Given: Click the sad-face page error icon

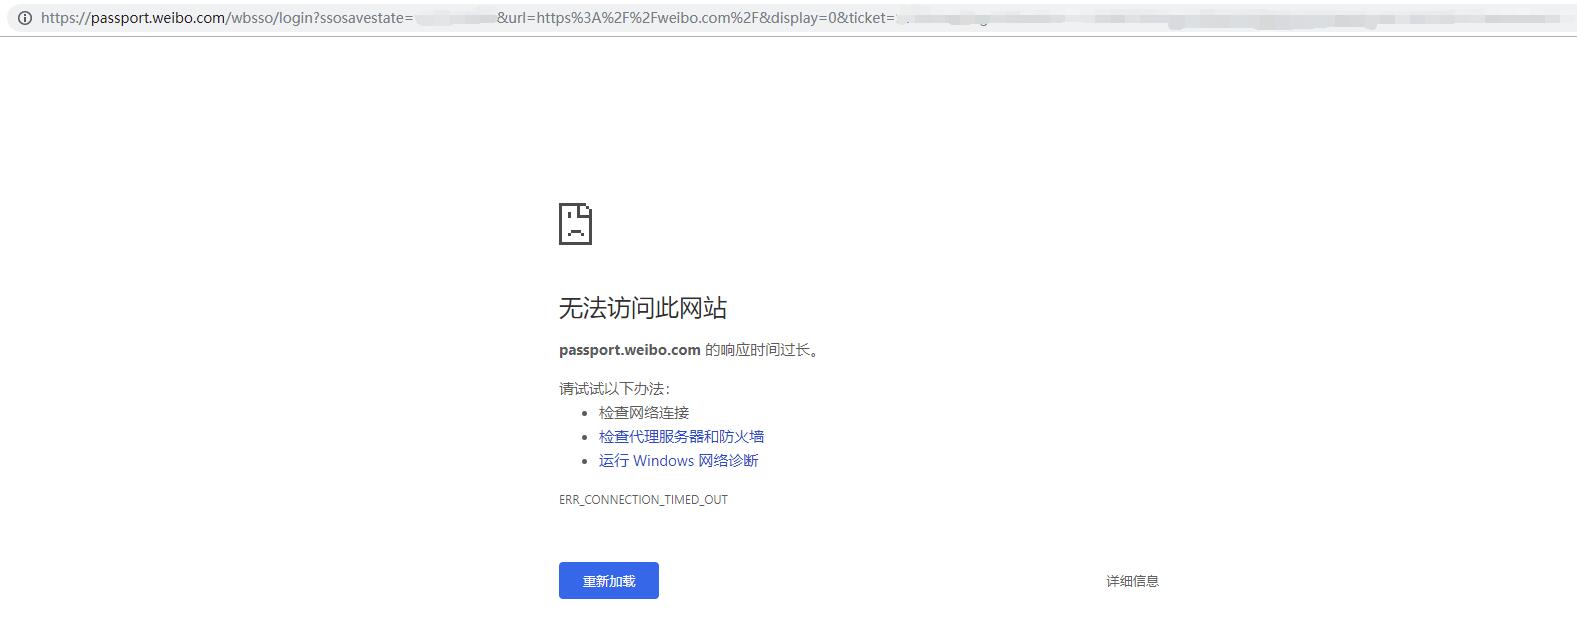Looking at the screenshot, I should click(575, 224).
